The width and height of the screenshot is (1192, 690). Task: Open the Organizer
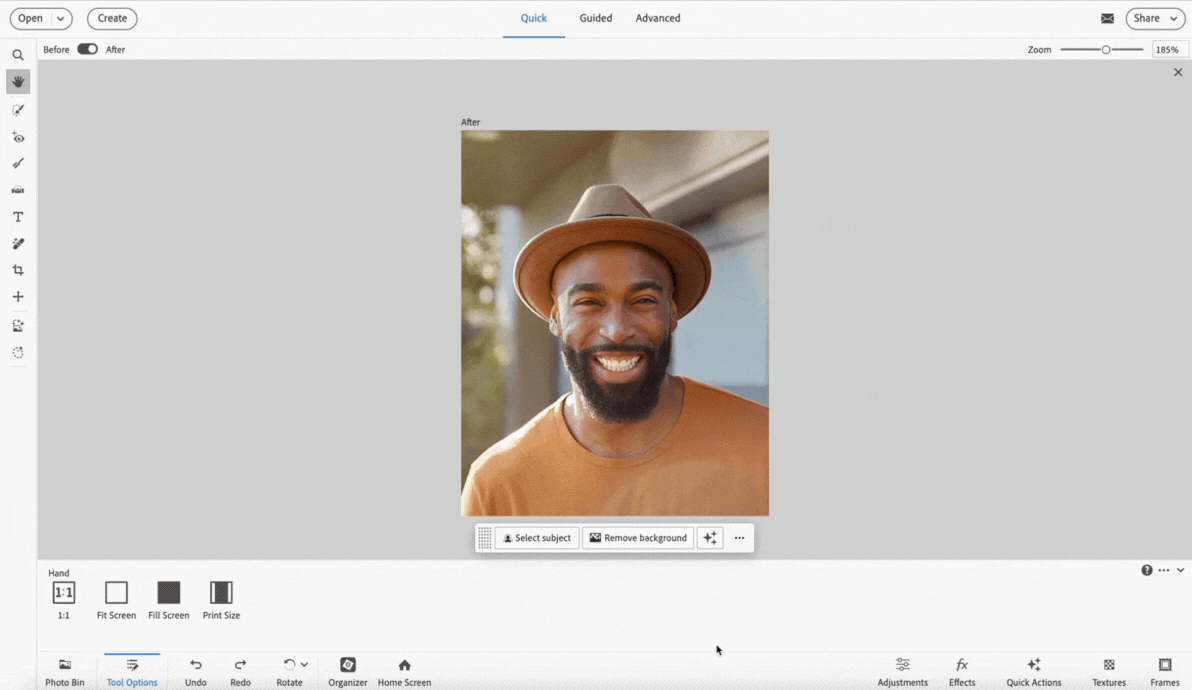348,671
